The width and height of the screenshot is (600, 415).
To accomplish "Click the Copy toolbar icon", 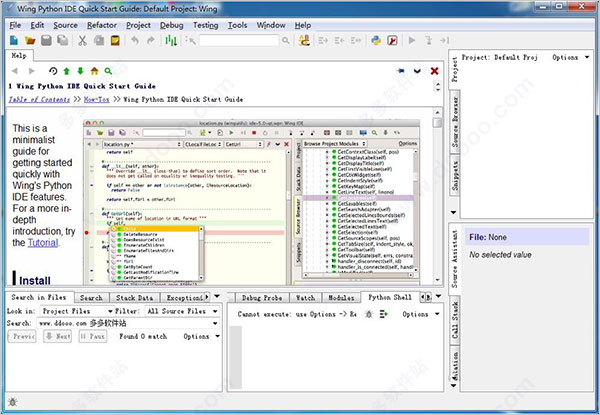I will (x=99, y=40).
